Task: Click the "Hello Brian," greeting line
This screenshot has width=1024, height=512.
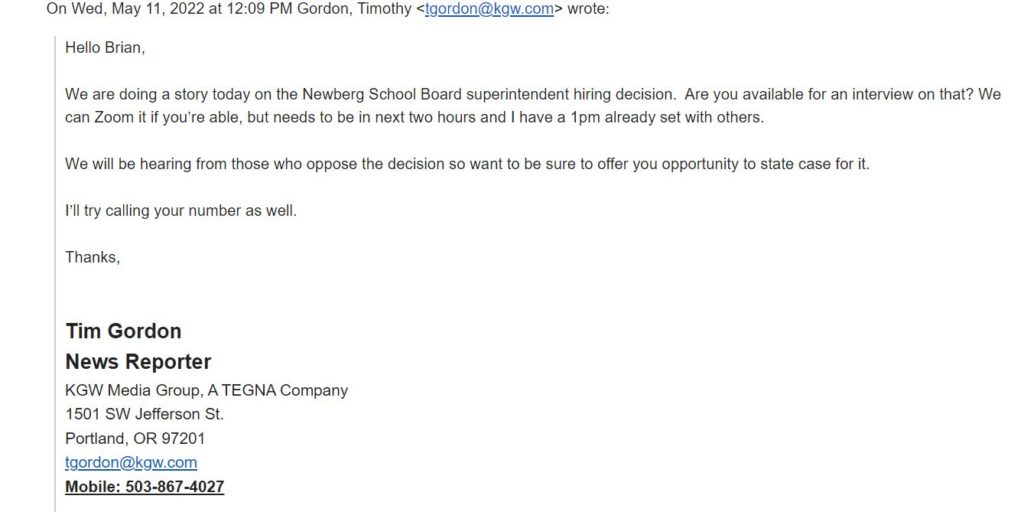Action: tap(104, 48)
